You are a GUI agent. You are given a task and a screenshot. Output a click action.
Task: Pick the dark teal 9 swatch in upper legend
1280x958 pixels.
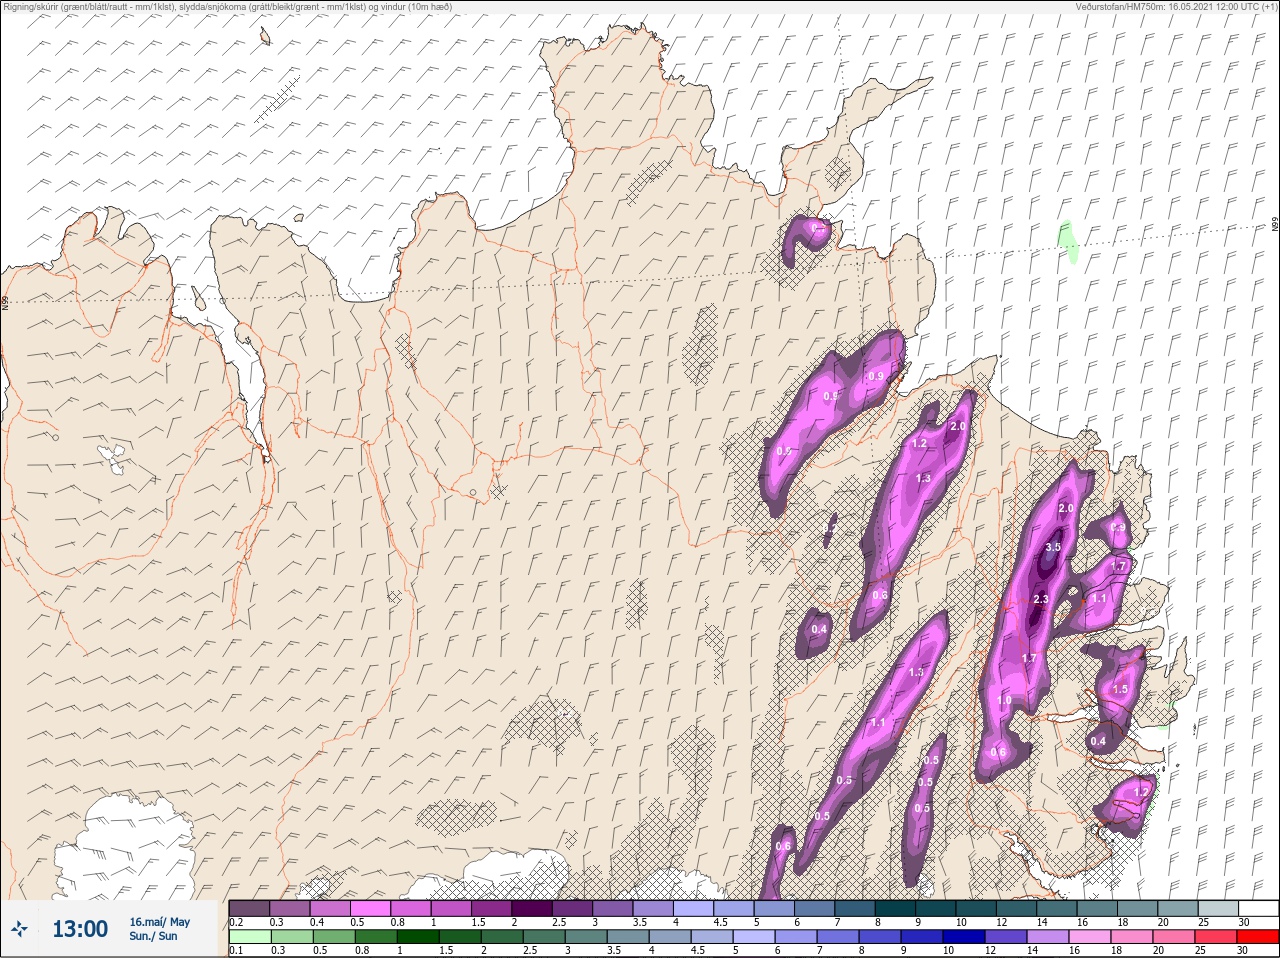click(x=937, y=908)
